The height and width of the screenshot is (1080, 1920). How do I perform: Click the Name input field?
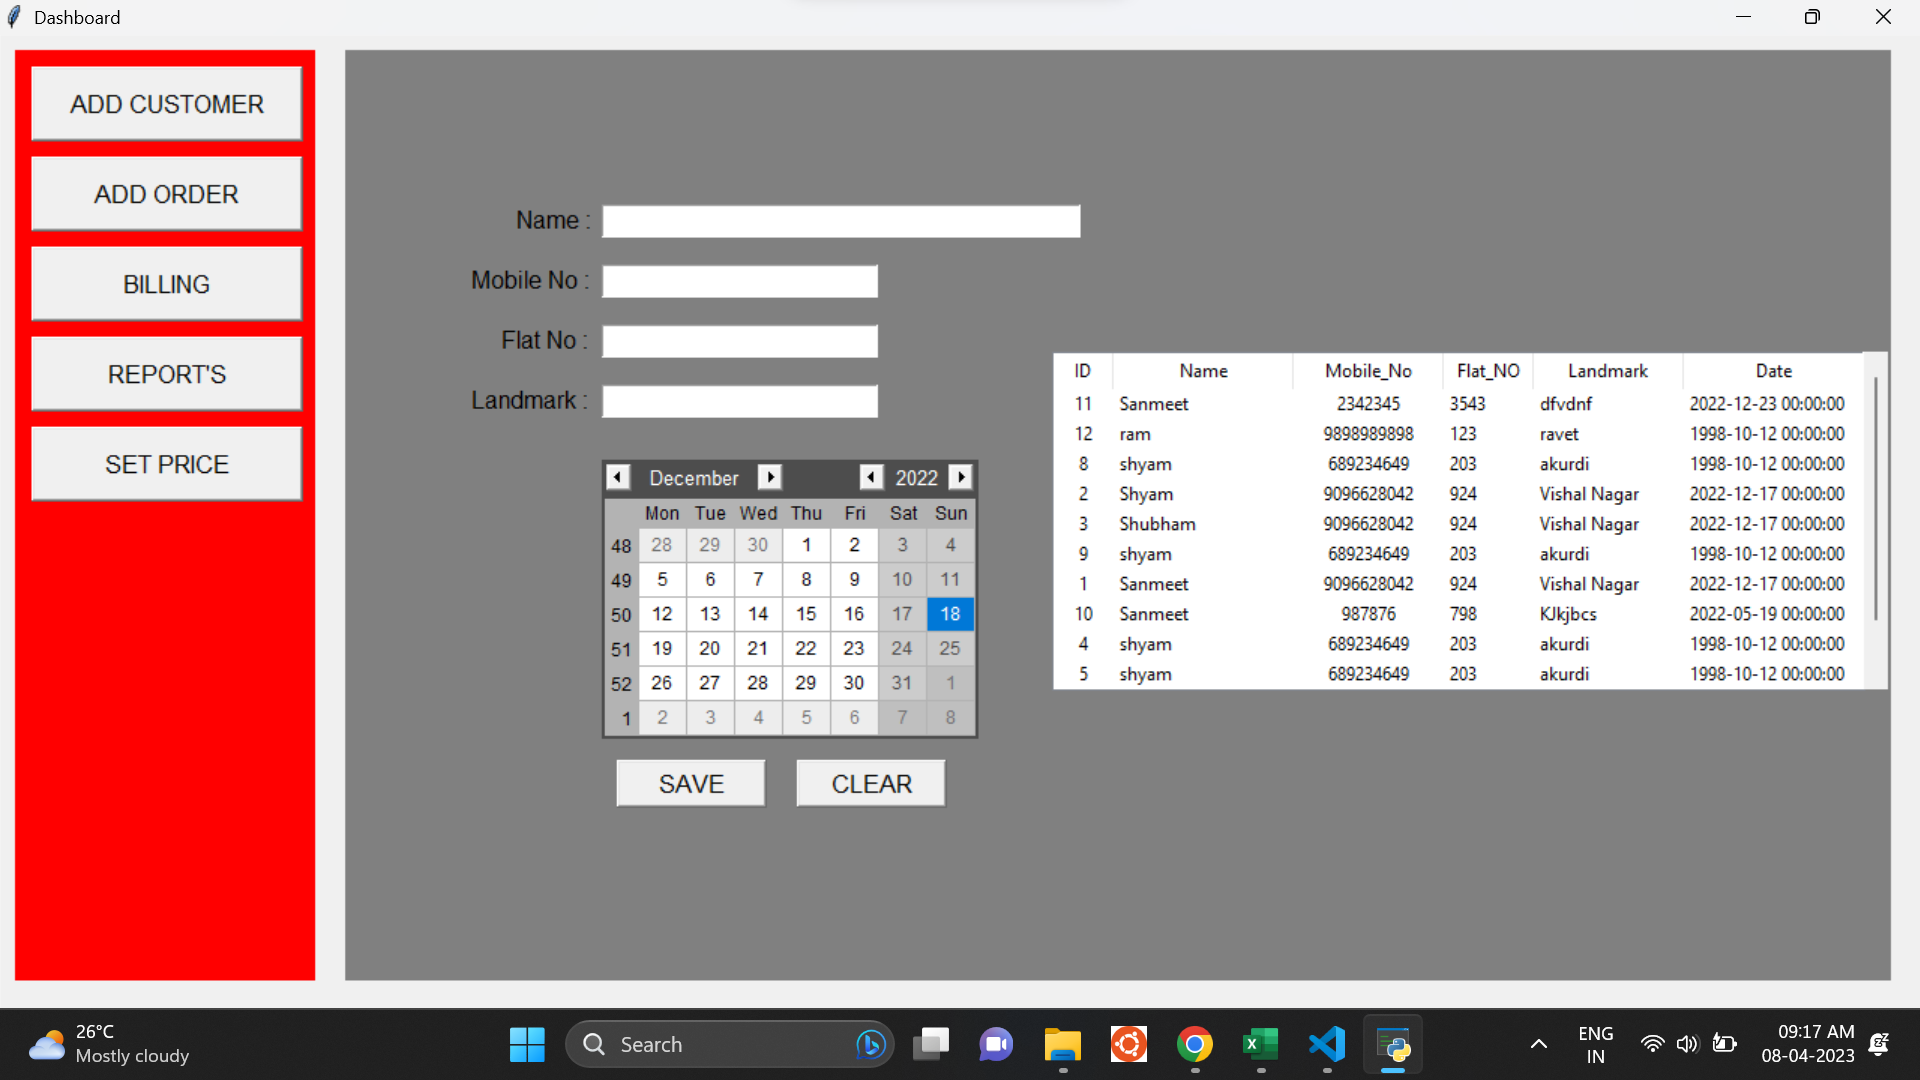pos(840,221)
